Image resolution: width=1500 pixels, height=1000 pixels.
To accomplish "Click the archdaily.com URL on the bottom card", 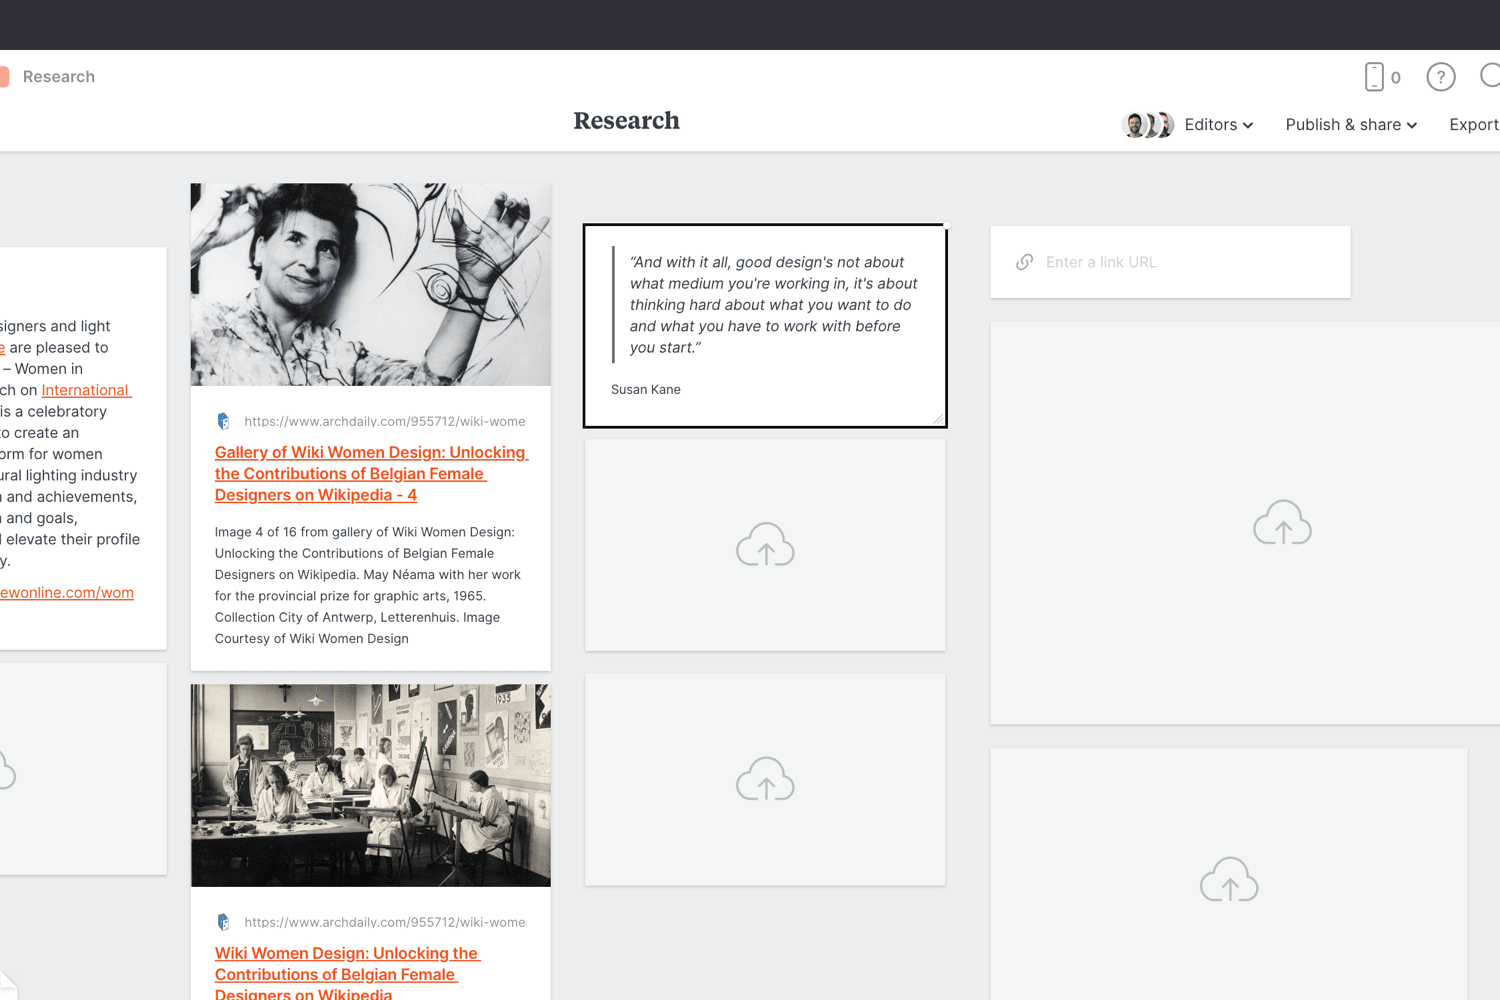I will coord(385,922).
